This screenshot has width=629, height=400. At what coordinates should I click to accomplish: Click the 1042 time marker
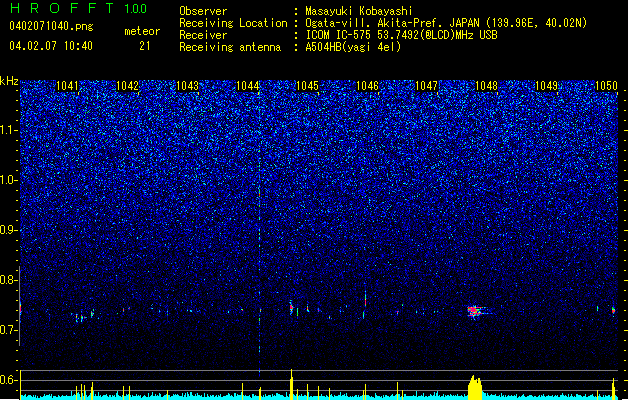click(x=127, y=86)
